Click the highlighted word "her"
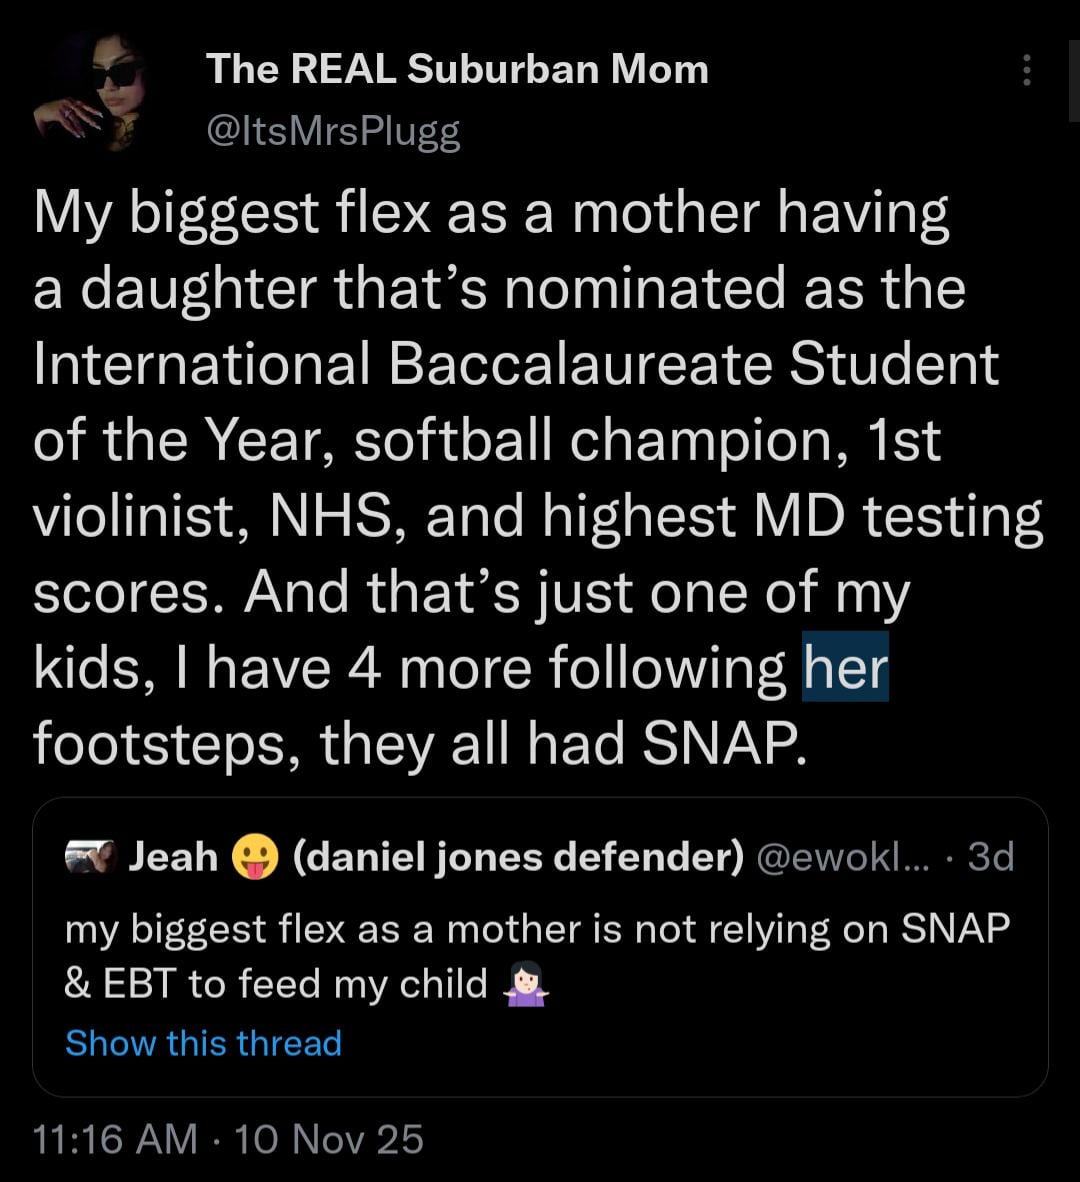1080x1182 pixels. [845, 667]
